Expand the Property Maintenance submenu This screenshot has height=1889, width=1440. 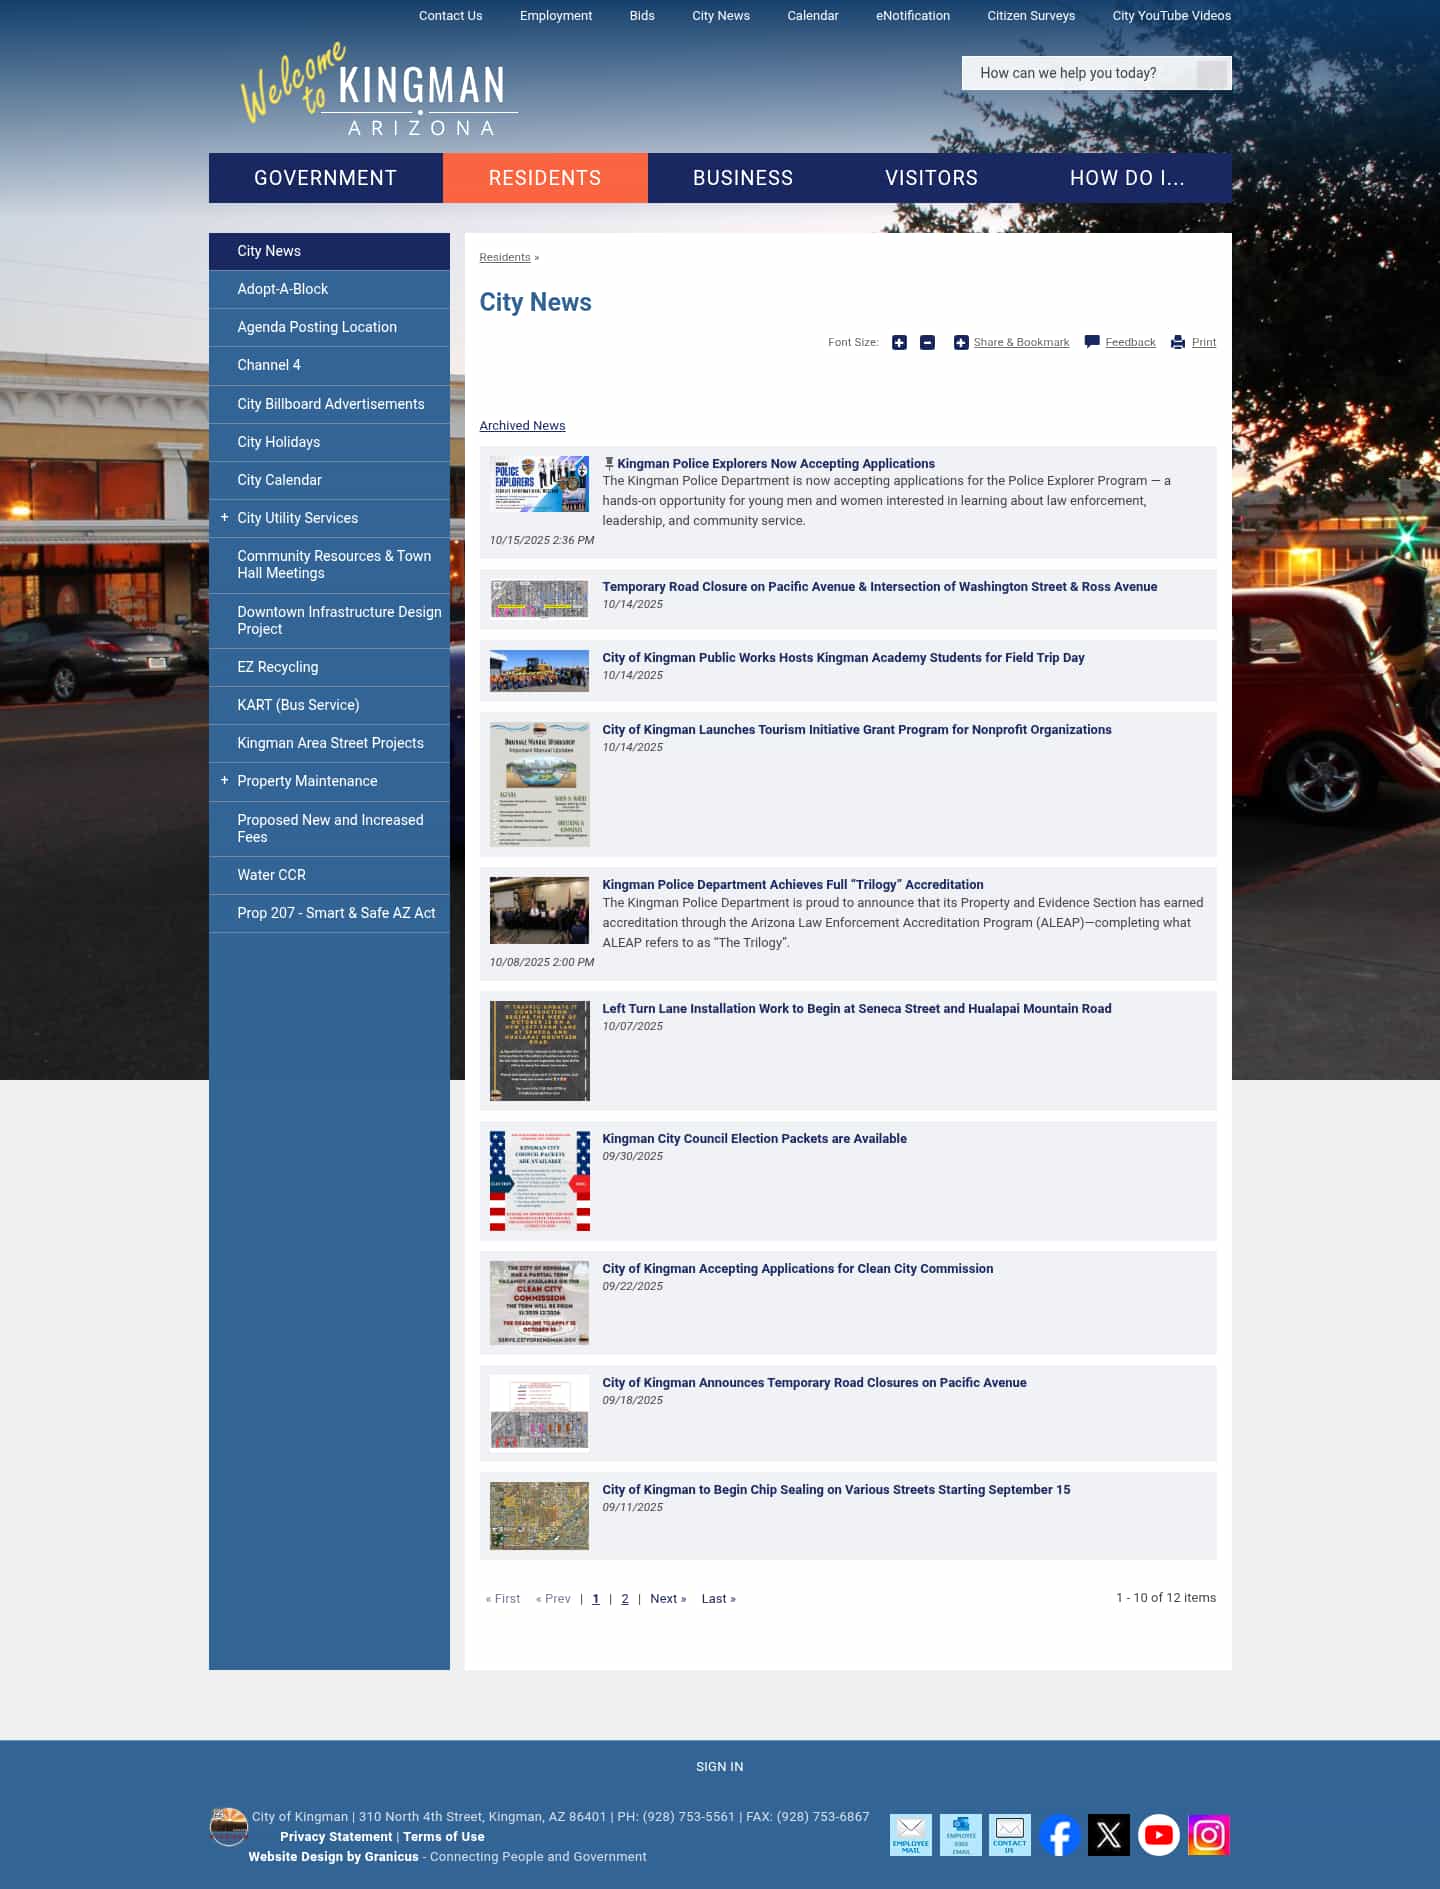point(224,781)
